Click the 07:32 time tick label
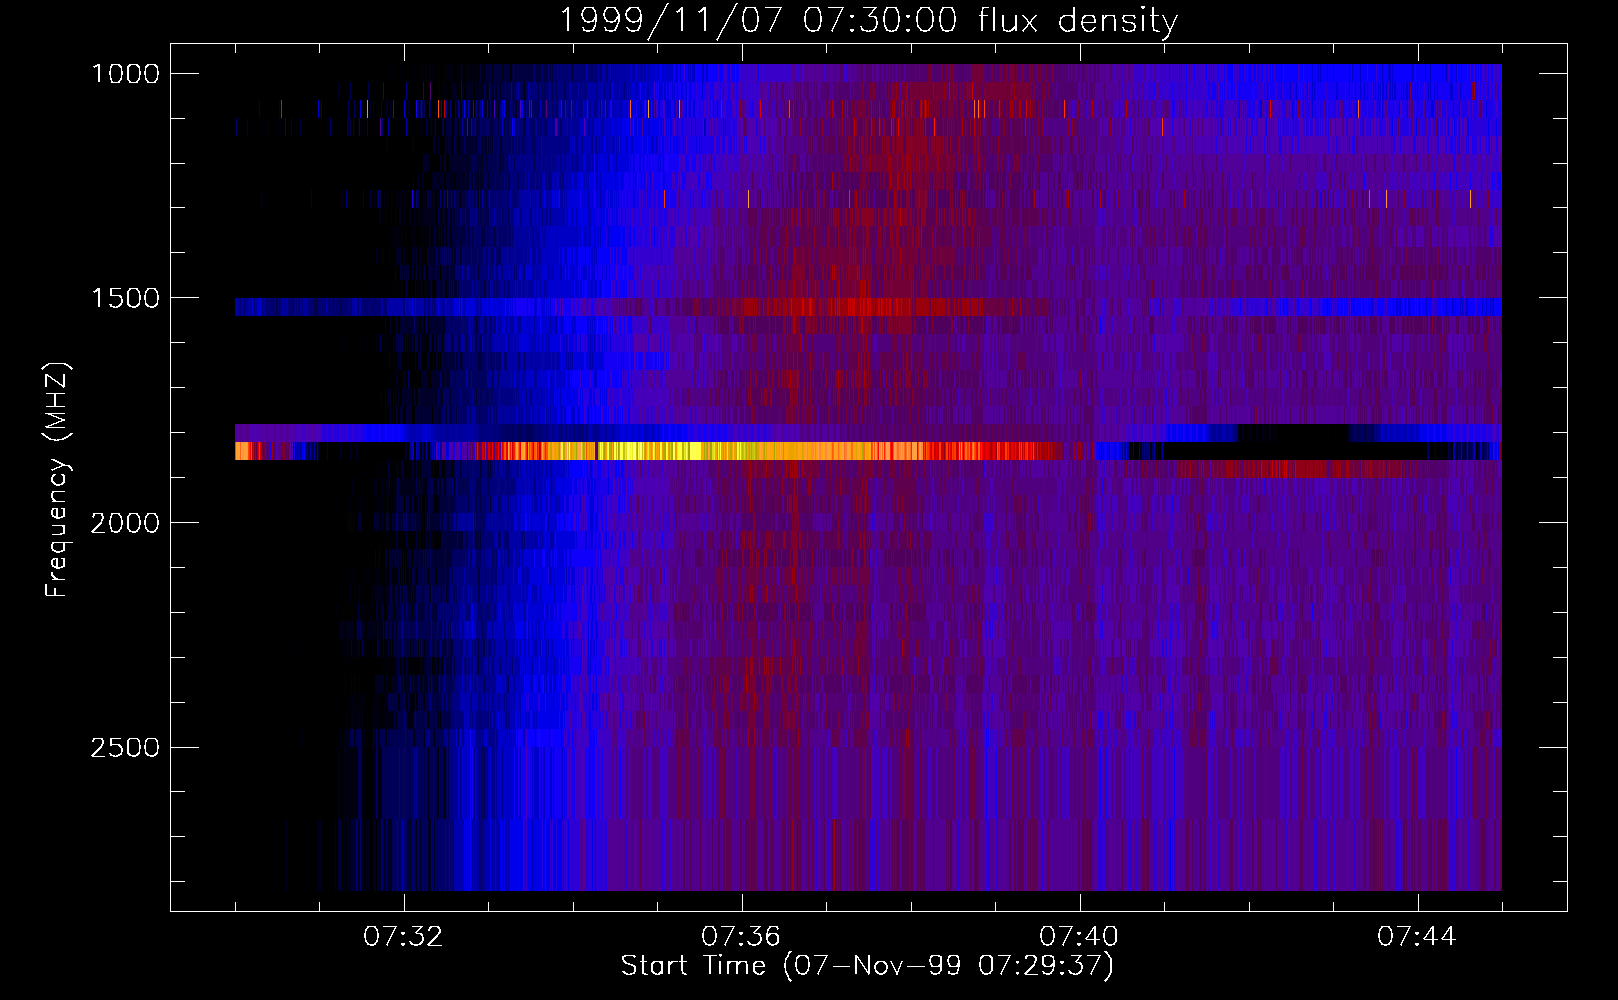Image resolution: width=1618 pixels, height=1000 pixels. (403, 937)
